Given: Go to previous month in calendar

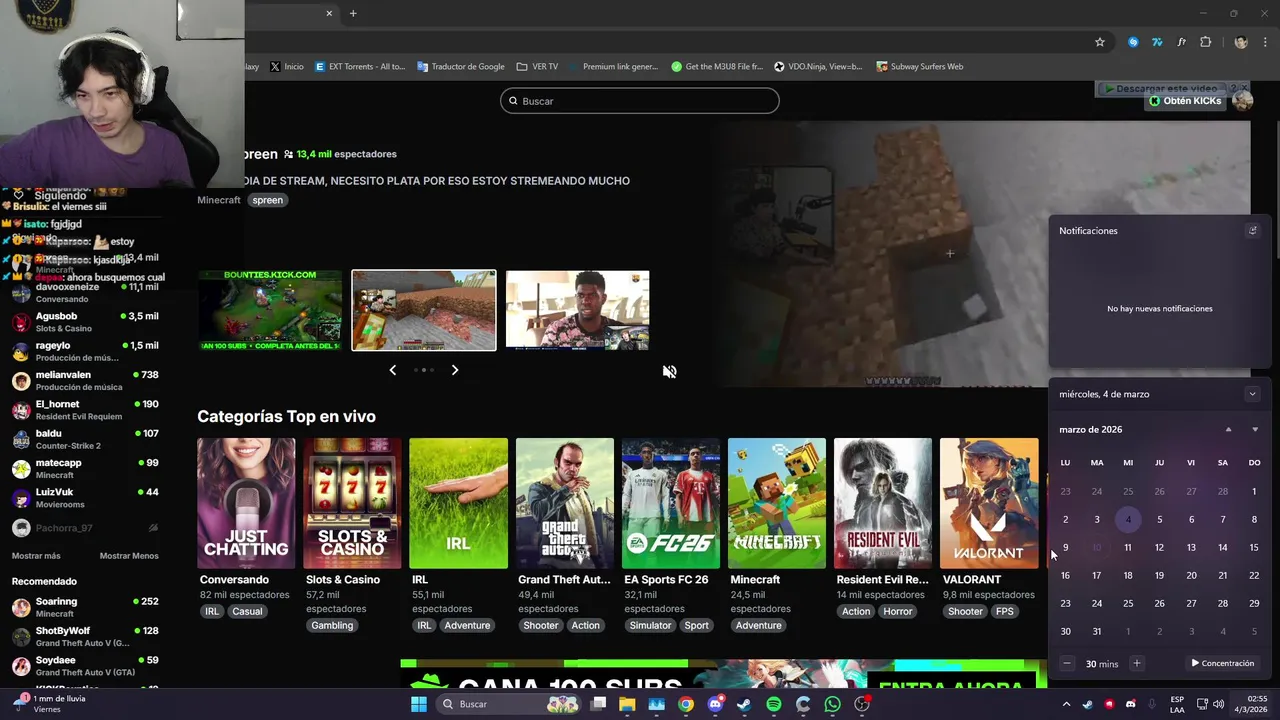Looking at the screenshot, I should [1228, 430].
